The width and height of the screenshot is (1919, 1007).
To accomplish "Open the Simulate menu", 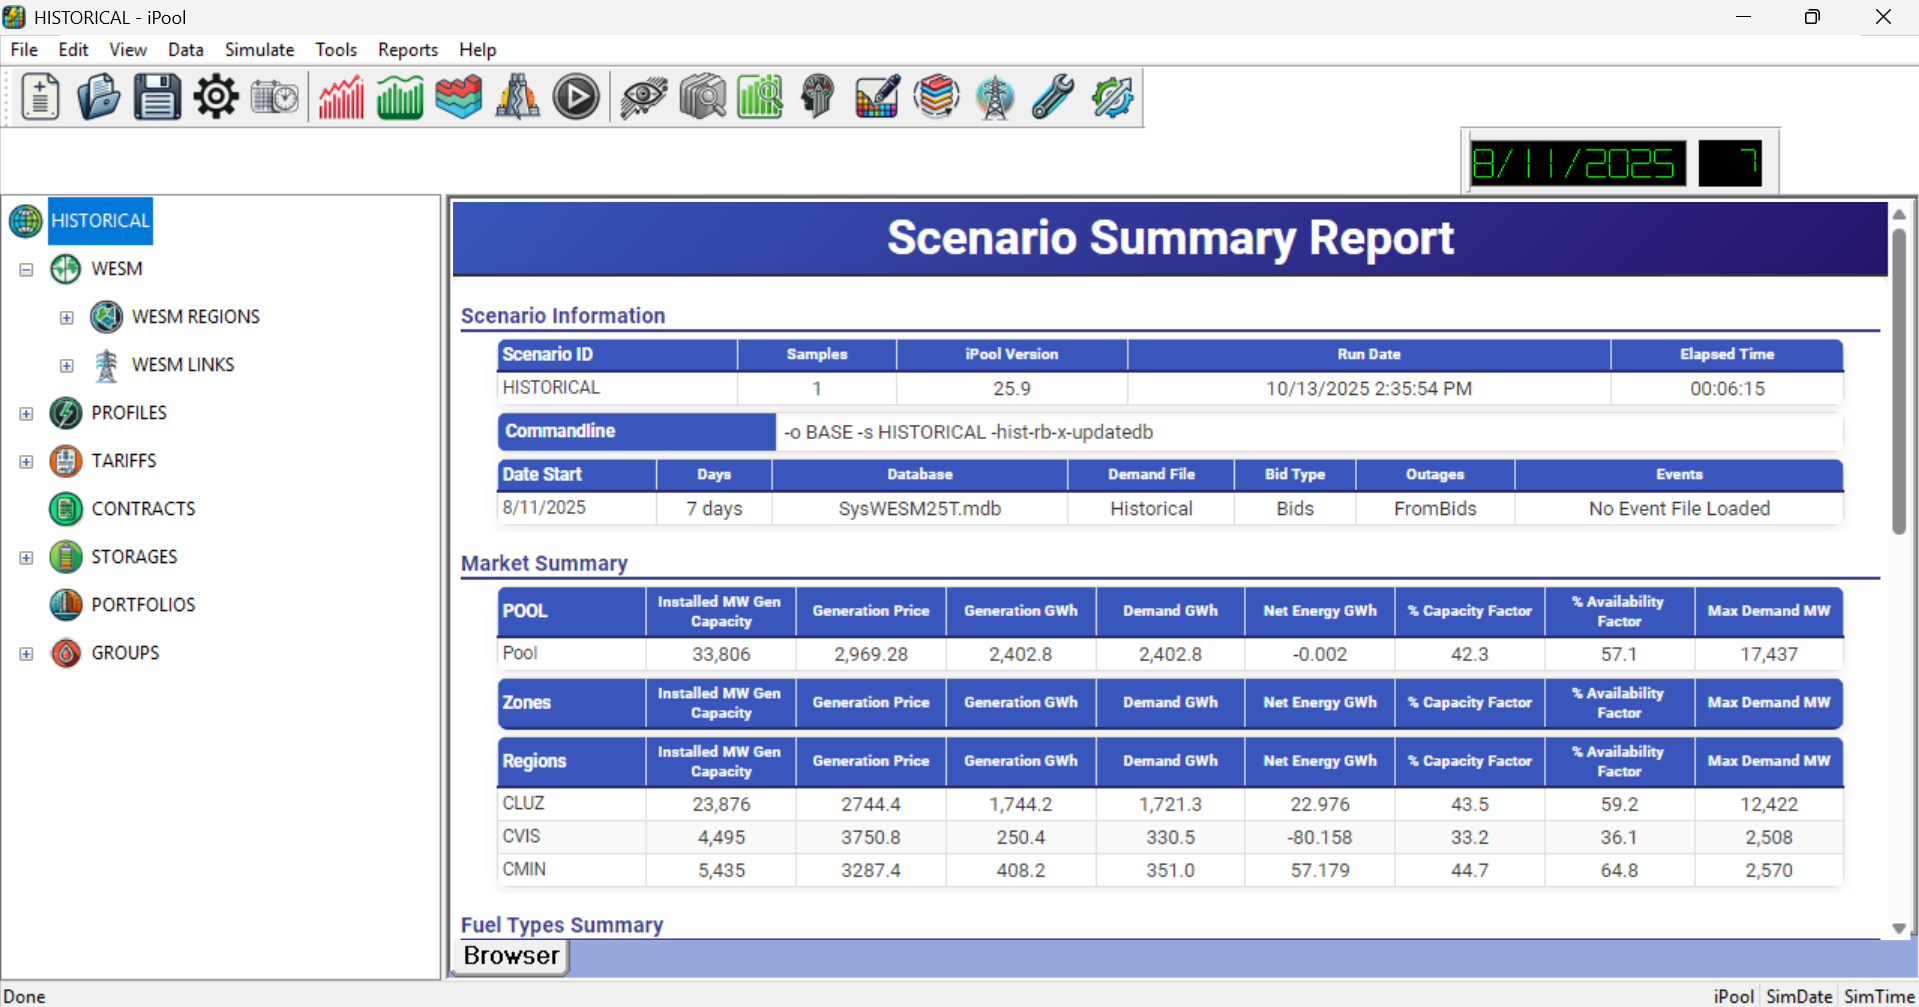I will click(259, 50).
